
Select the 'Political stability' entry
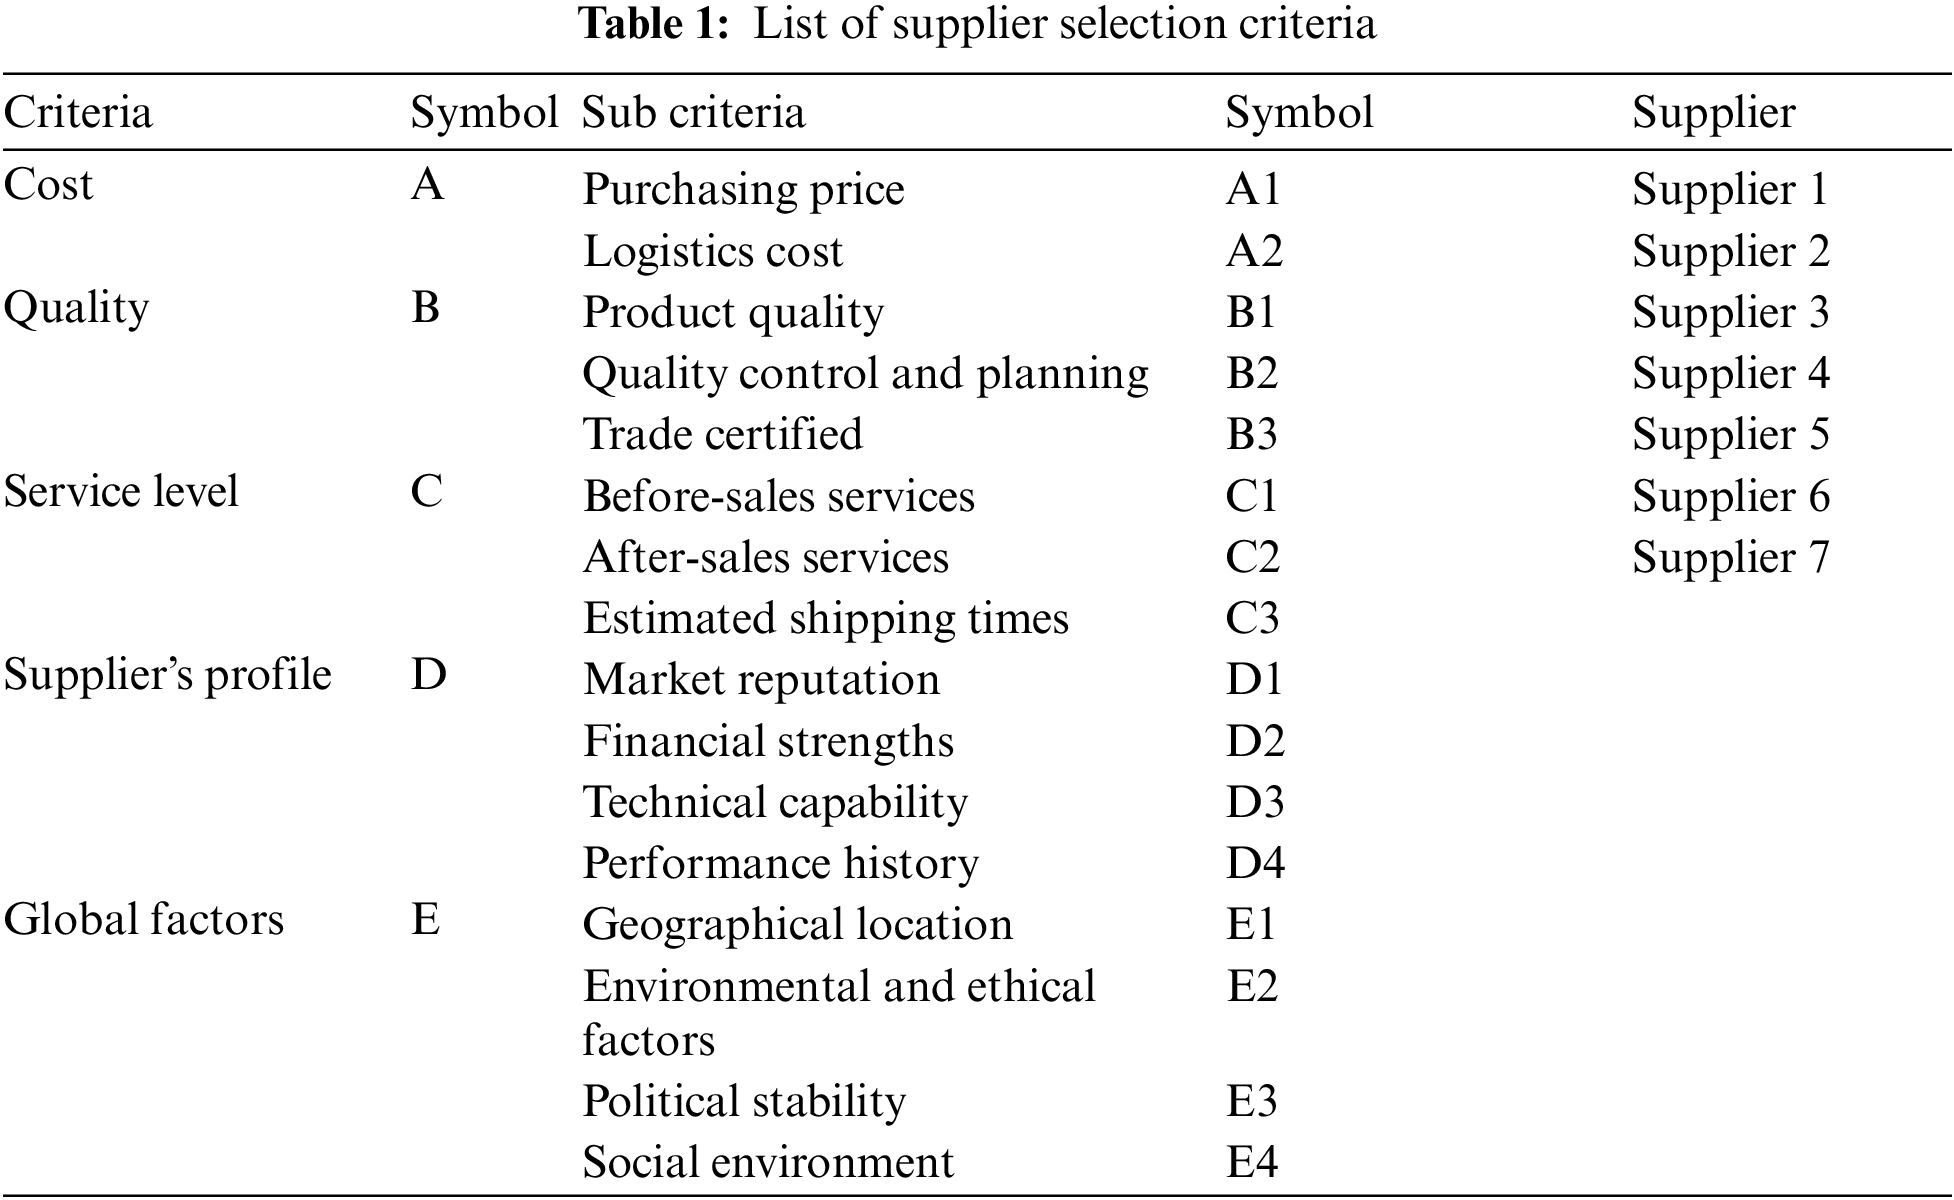click(744, 1102)
